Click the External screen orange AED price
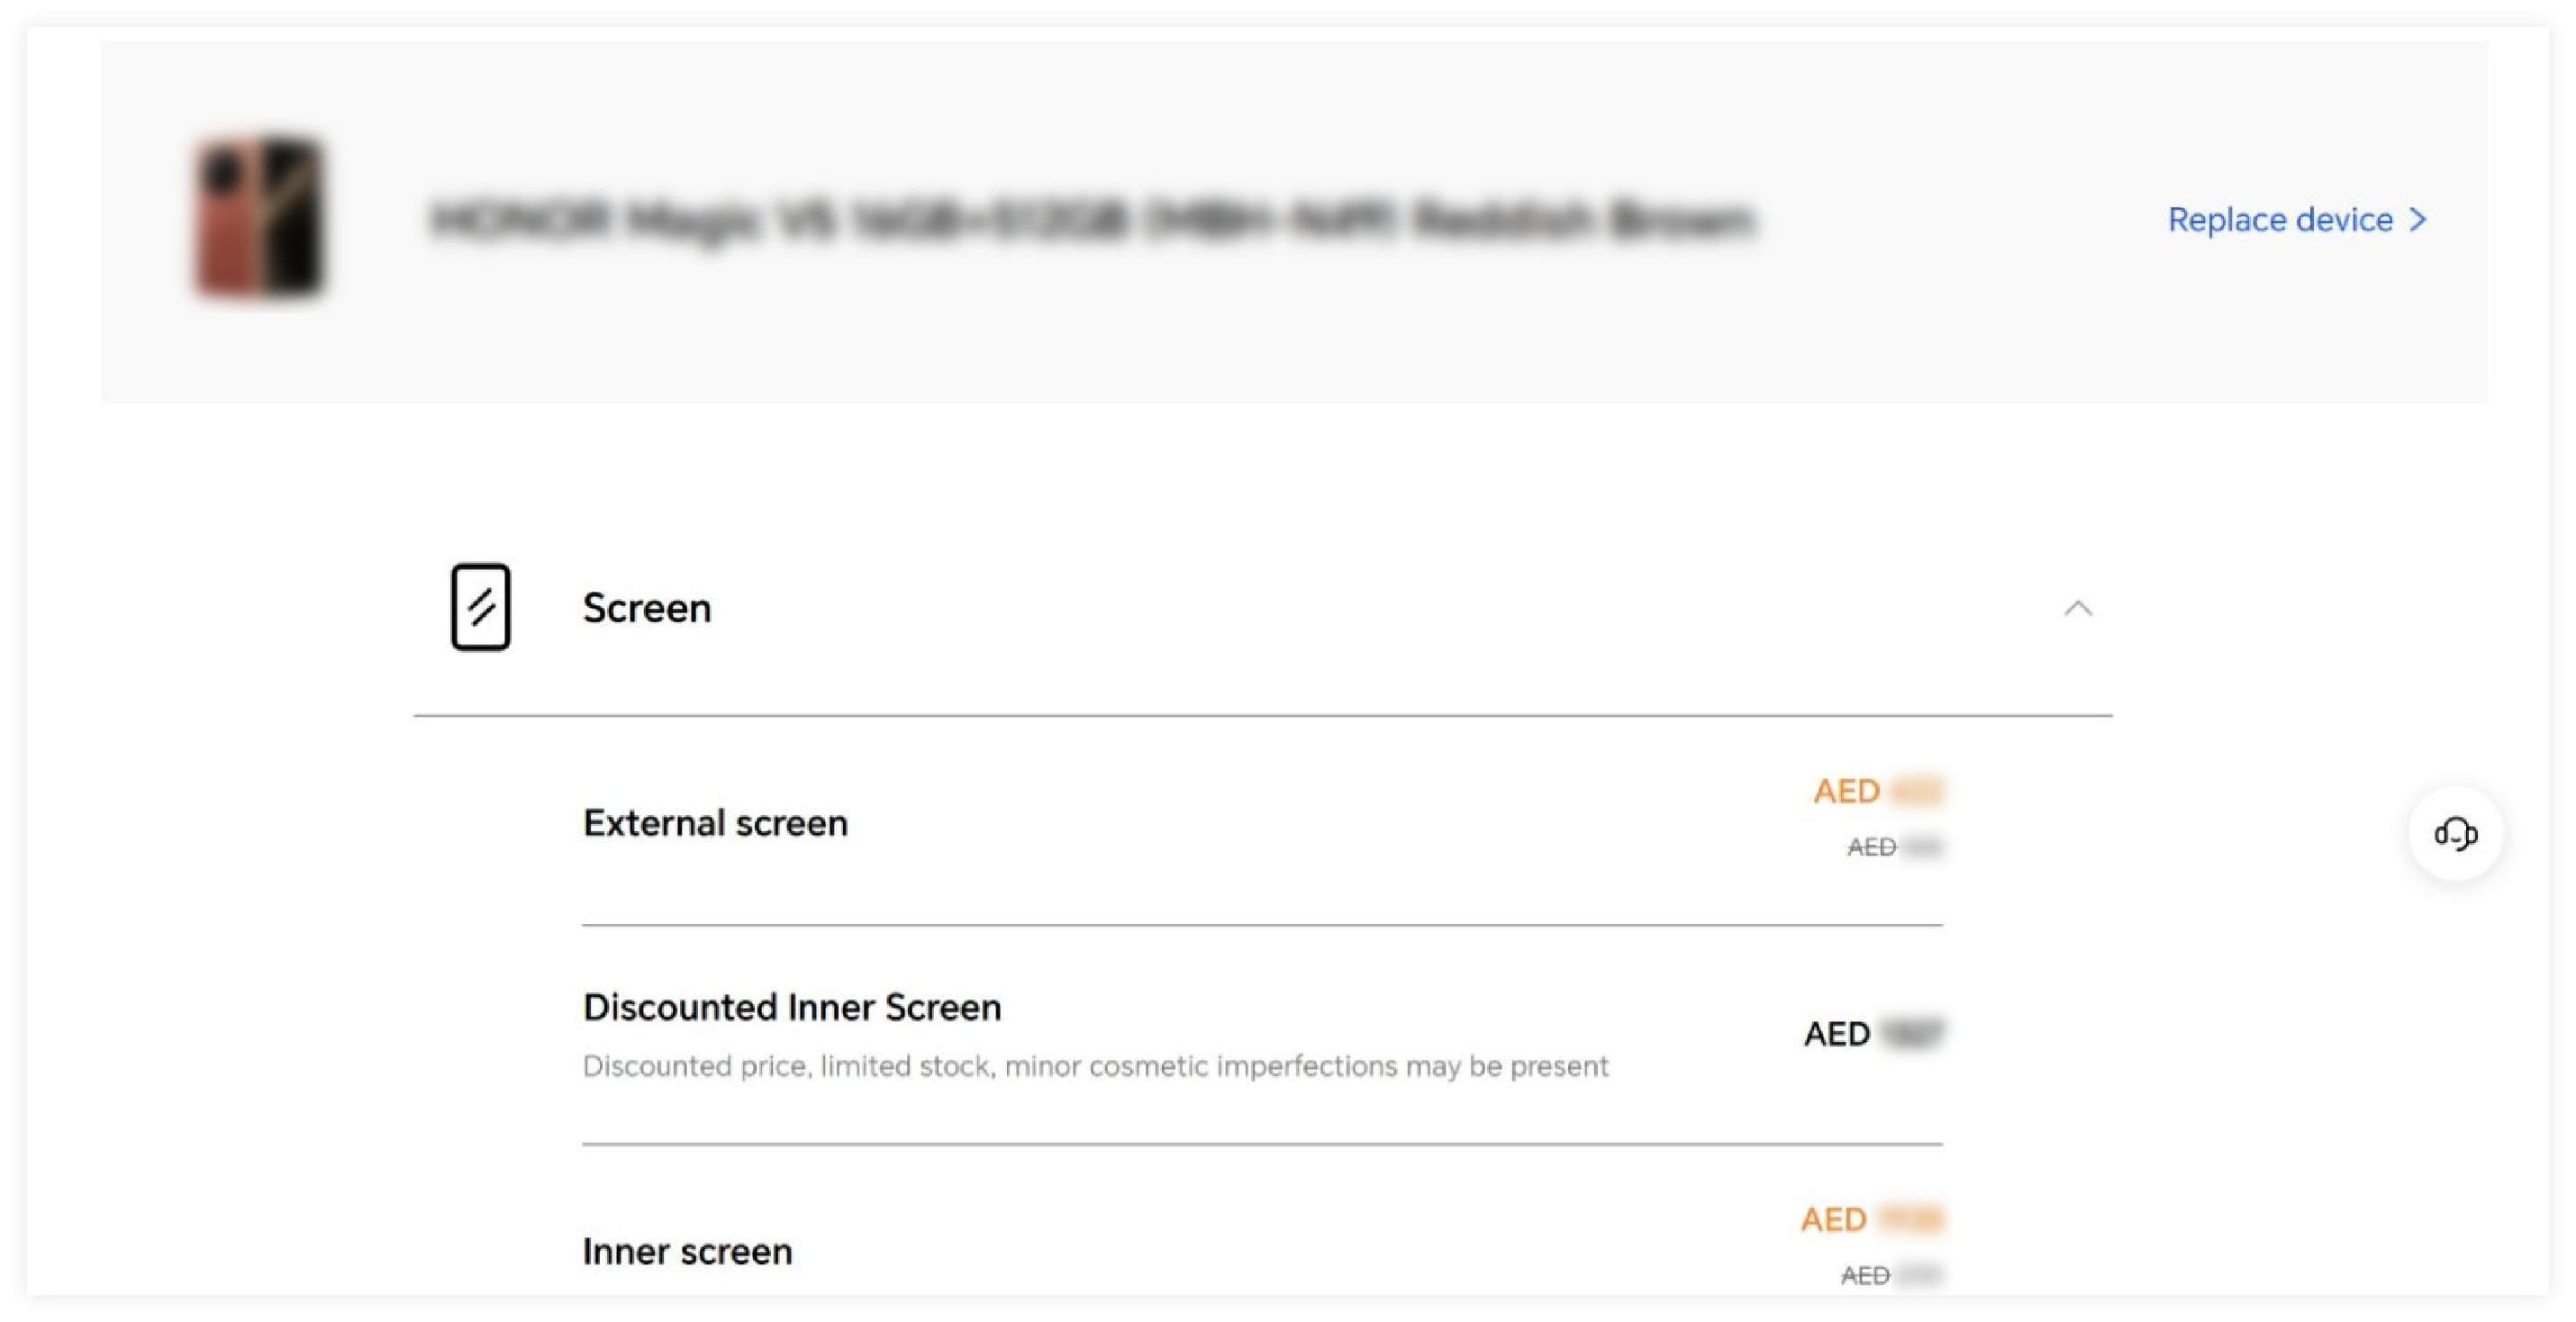This screenshot has height=1322, width=2576. click(x=1877, y=791)
